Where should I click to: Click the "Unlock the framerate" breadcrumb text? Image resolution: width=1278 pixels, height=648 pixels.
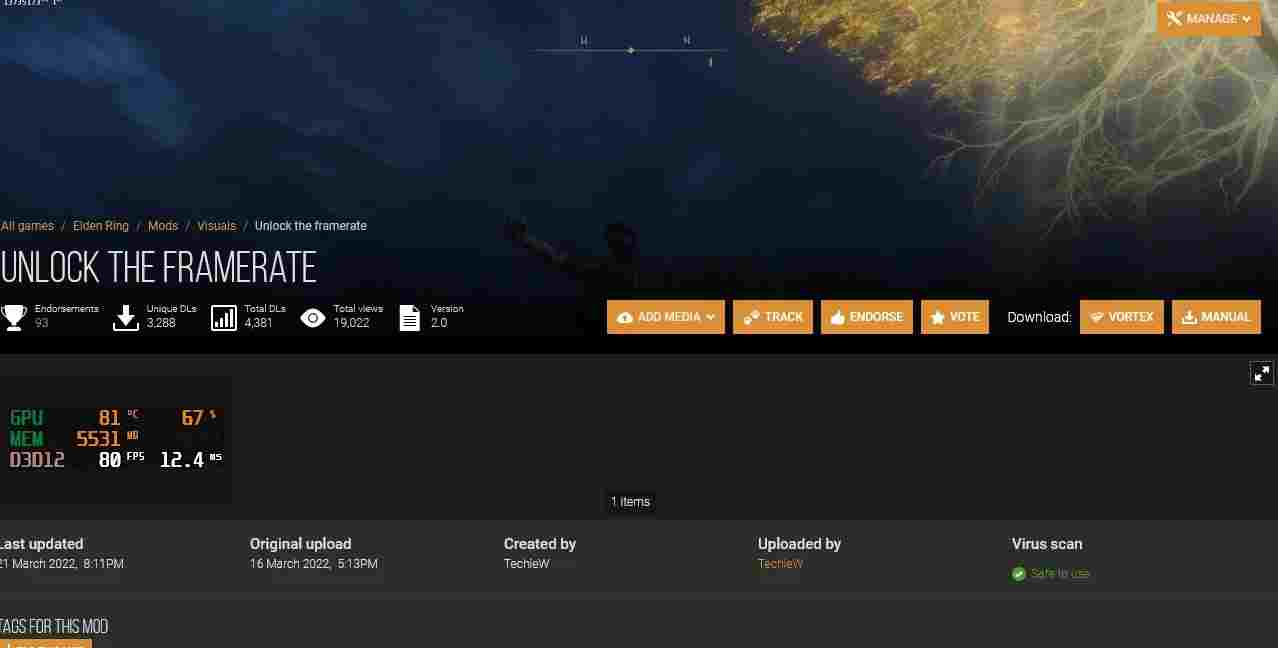click(311, 226)
